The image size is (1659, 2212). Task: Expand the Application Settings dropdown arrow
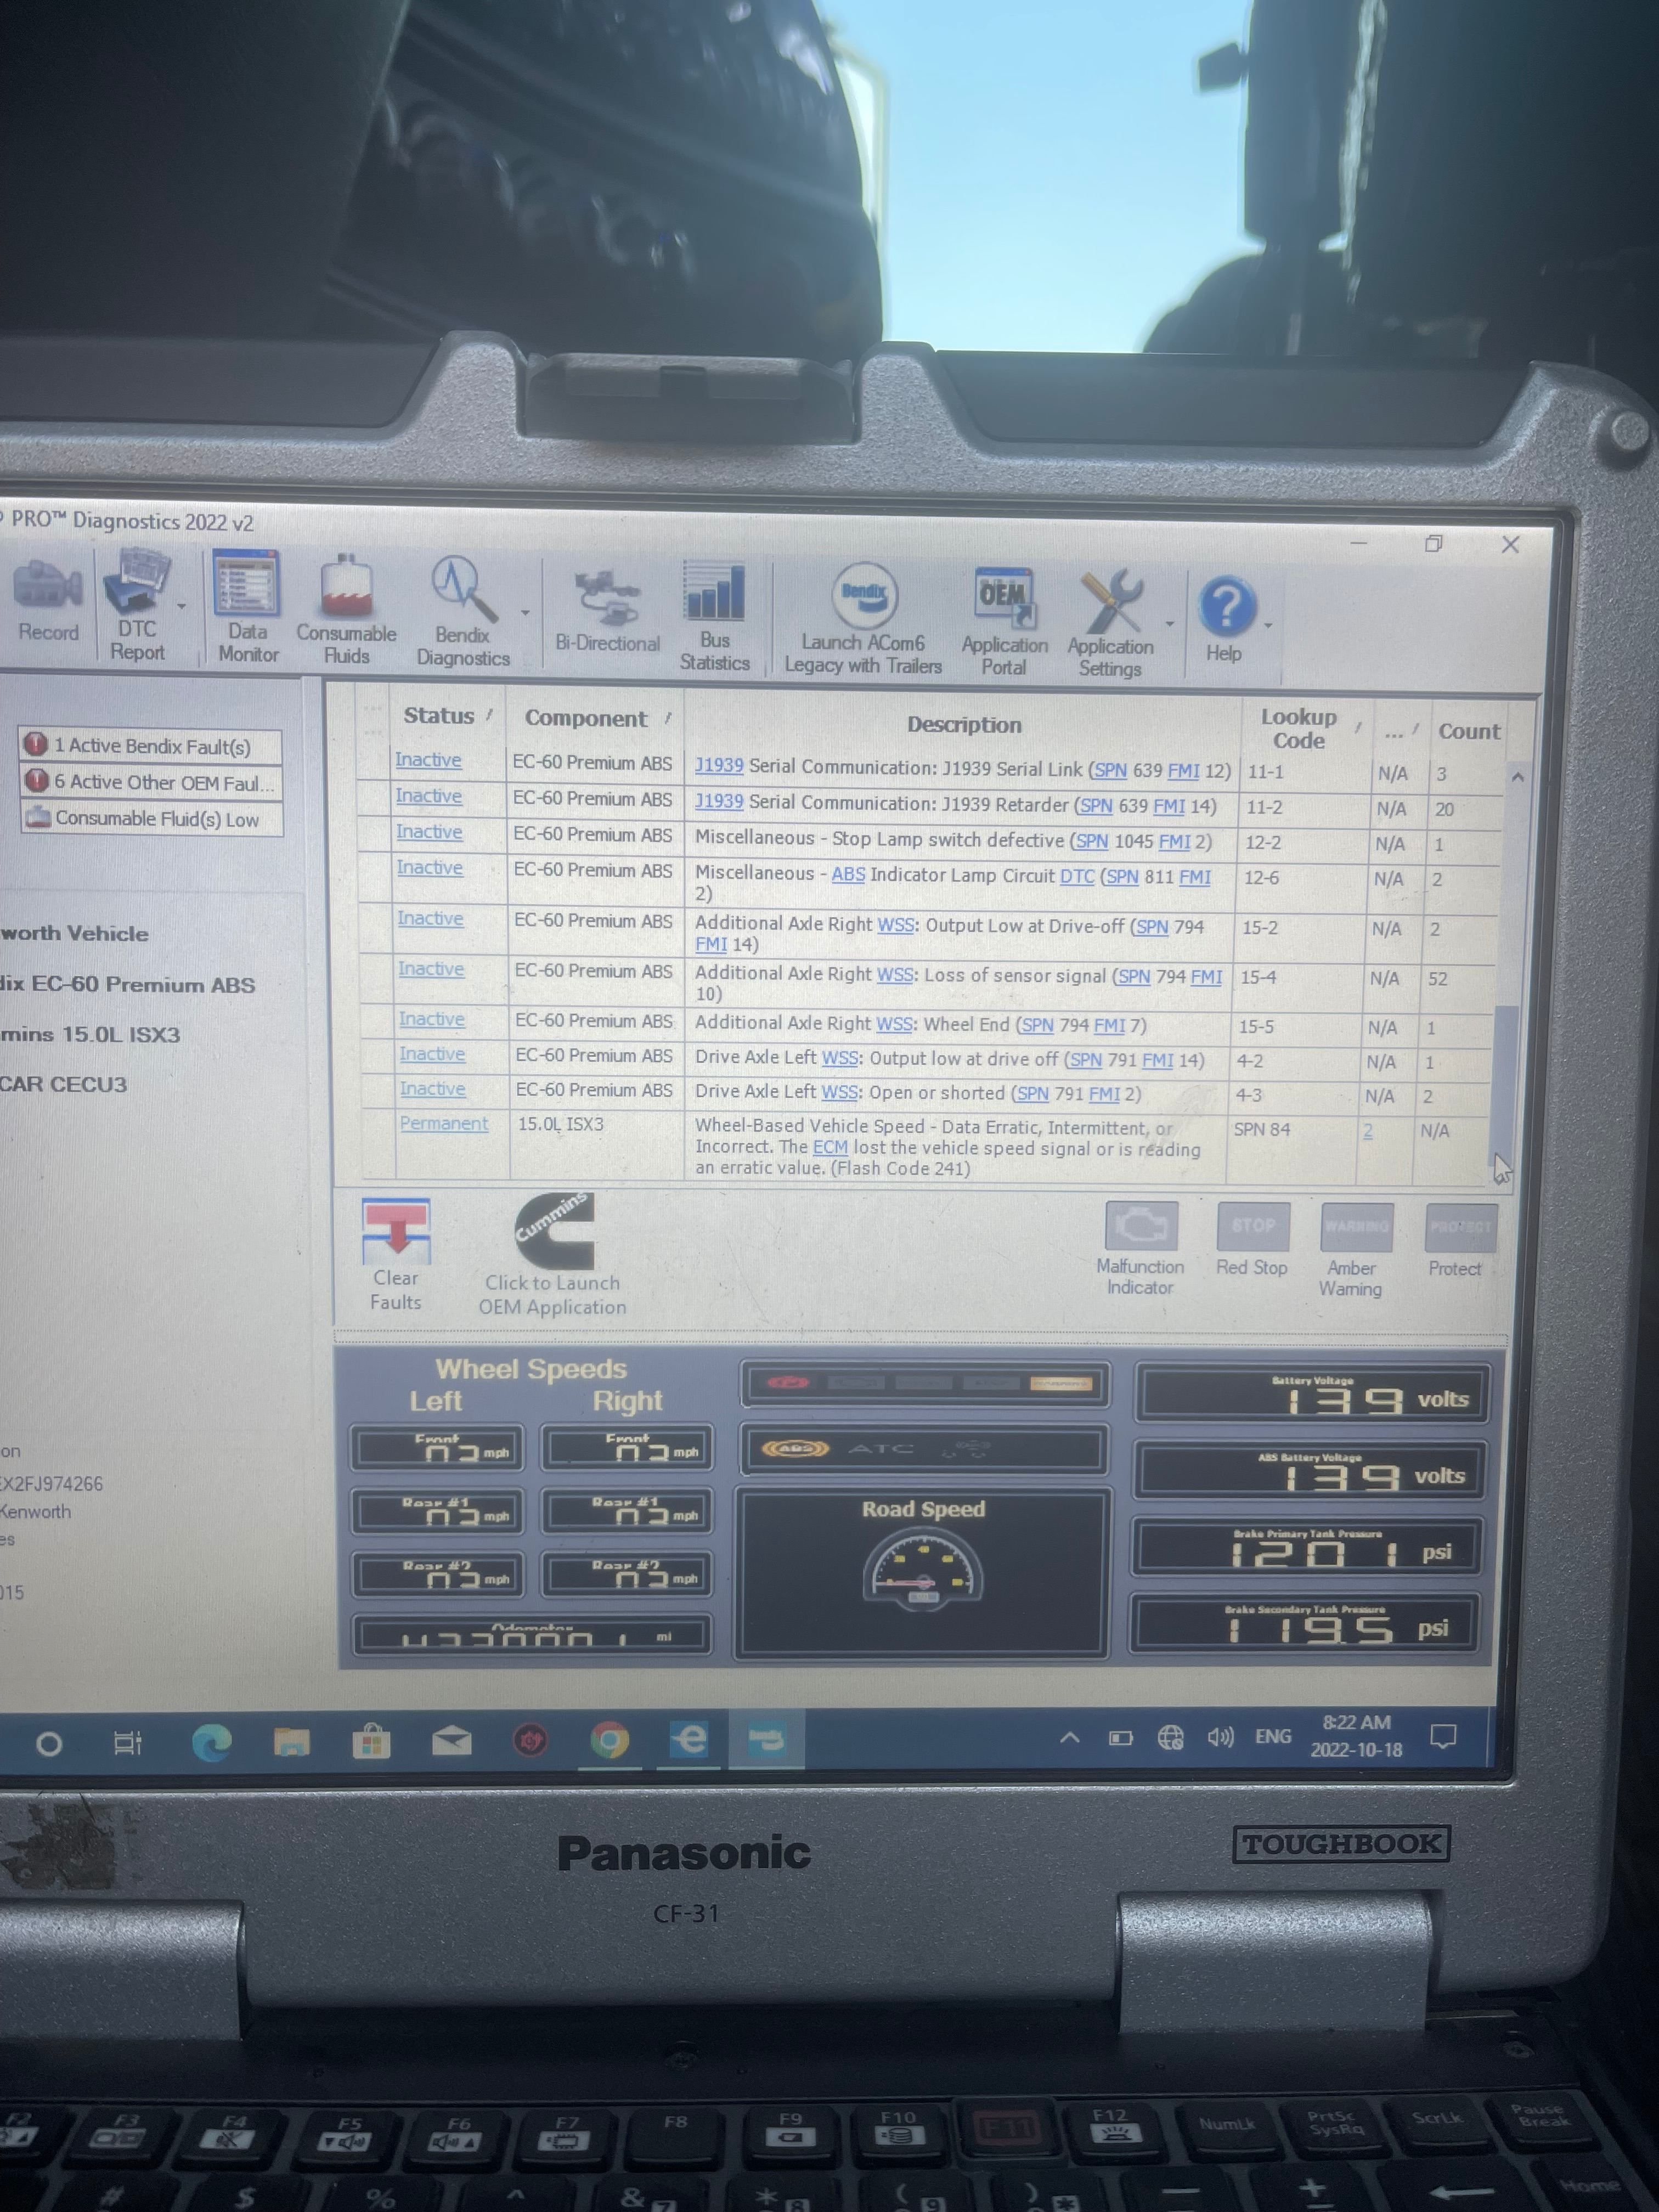(1169, 624)
